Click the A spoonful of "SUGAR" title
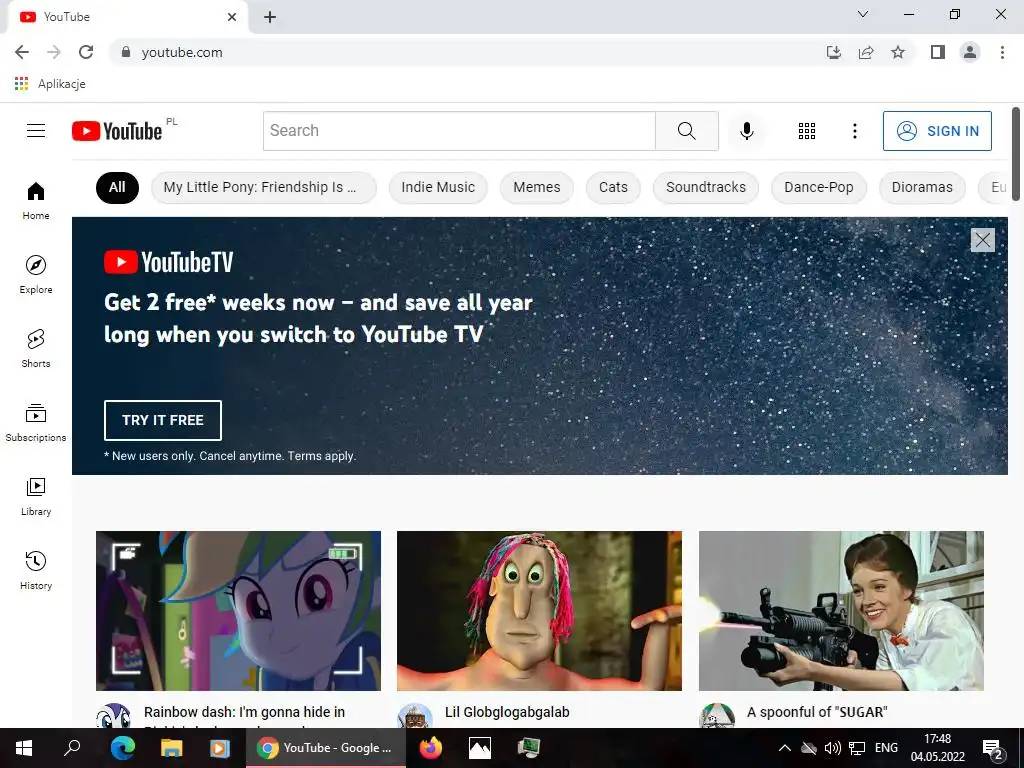Image resolution: width=1024 pixels, height=768 pixels. 817,712
